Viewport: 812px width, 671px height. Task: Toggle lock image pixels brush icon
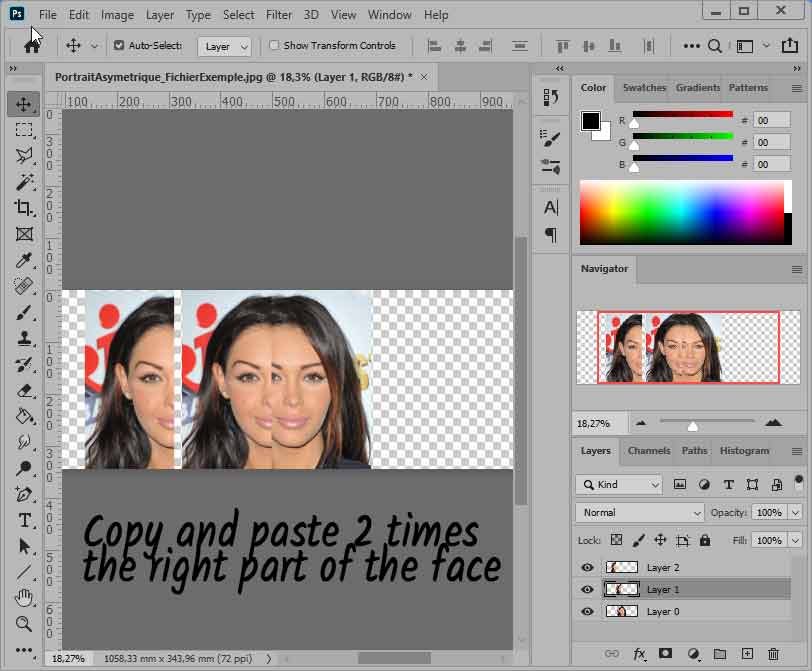pos(639,541)
